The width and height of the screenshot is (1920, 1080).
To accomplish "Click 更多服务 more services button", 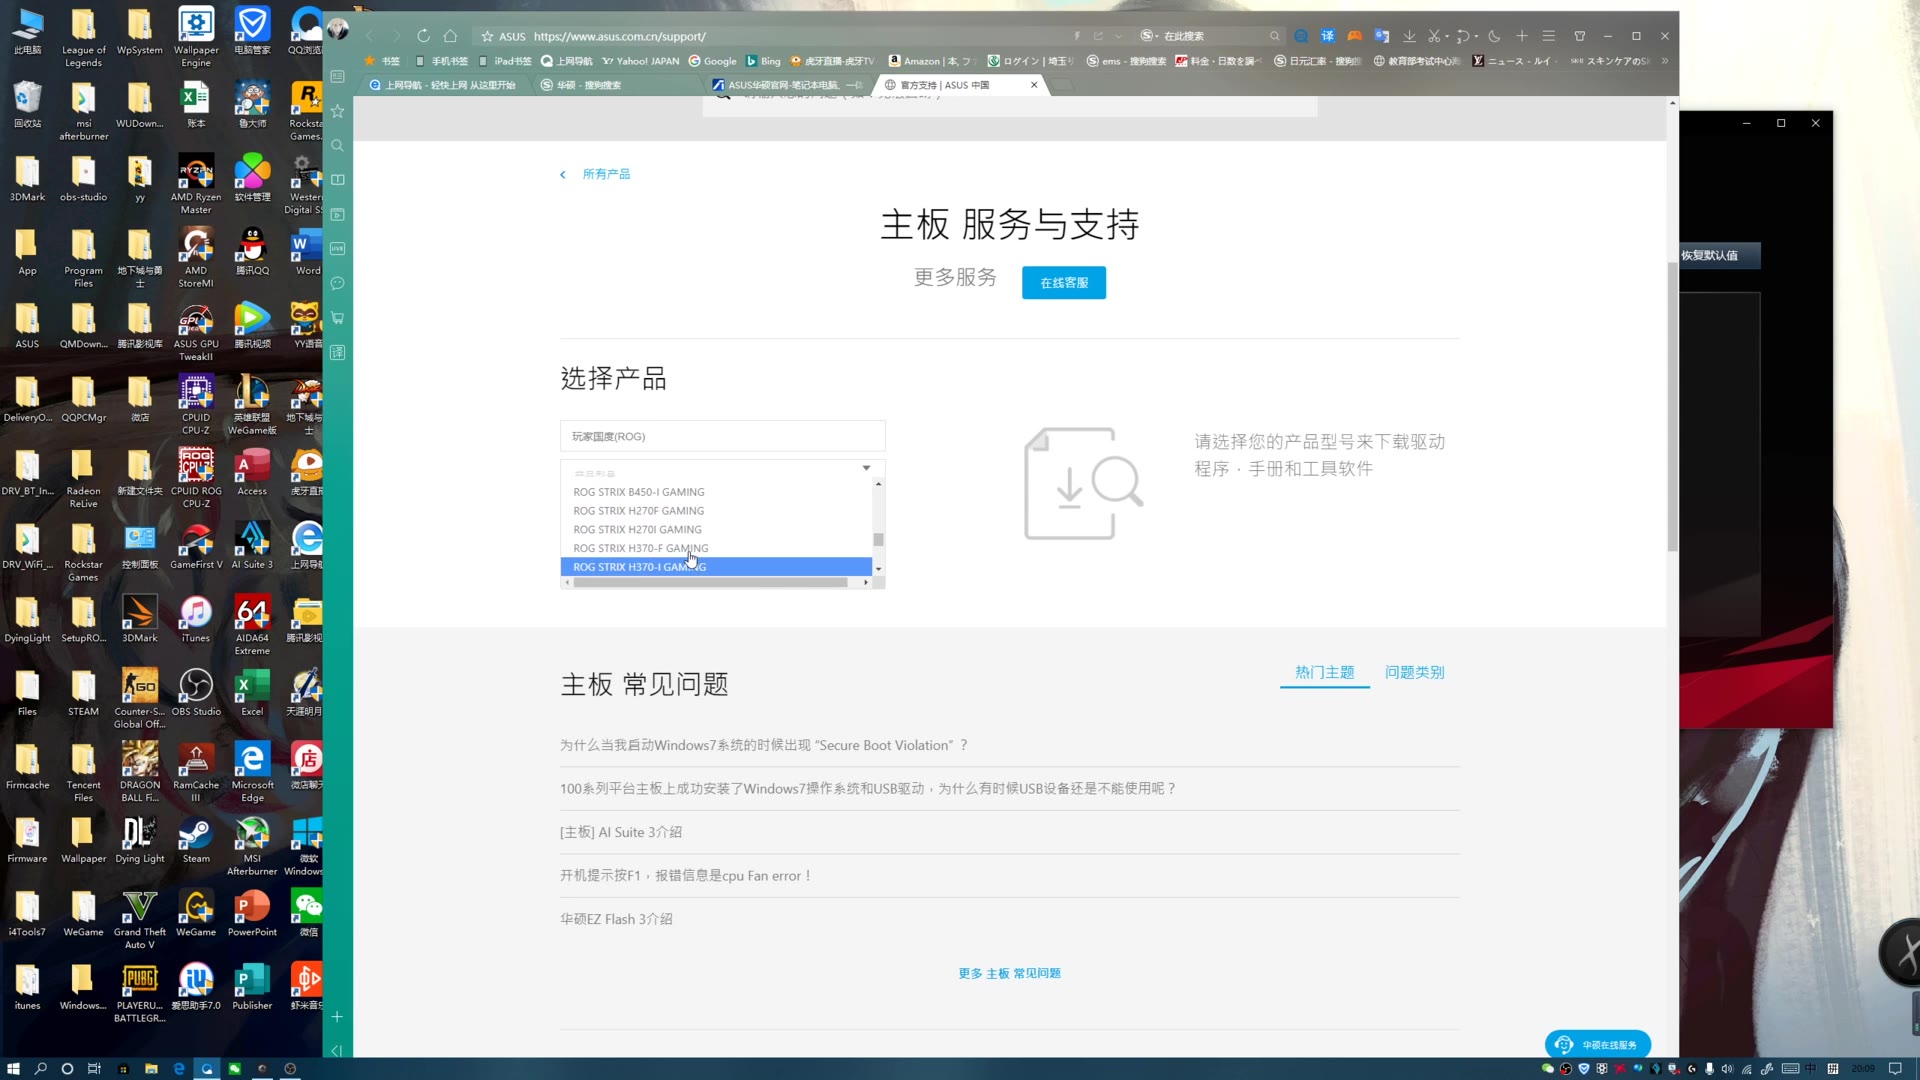I will pyautogui.click(x=953, y=276).
